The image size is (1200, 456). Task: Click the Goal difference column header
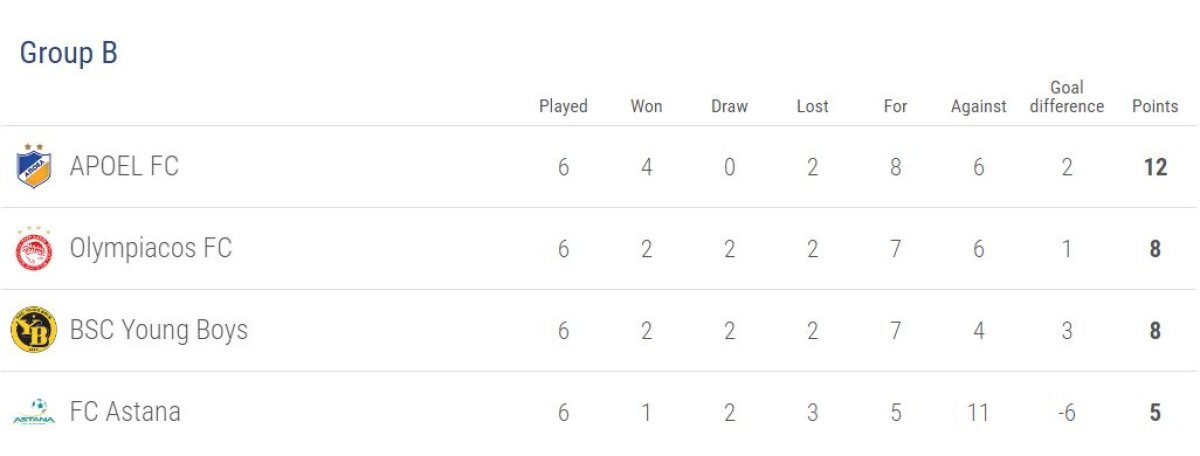tap(1067, 97)
